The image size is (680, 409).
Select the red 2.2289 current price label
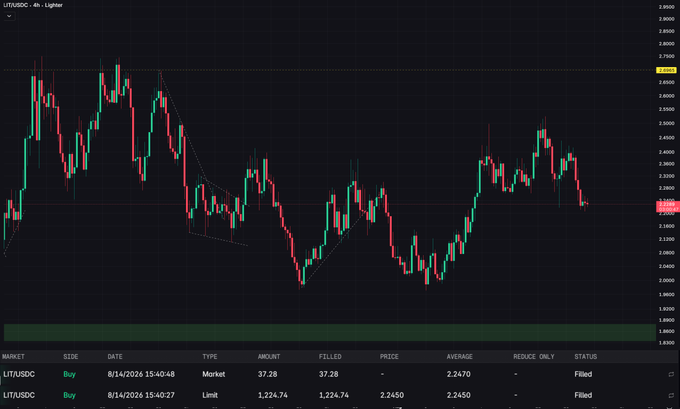pos(668,206)
